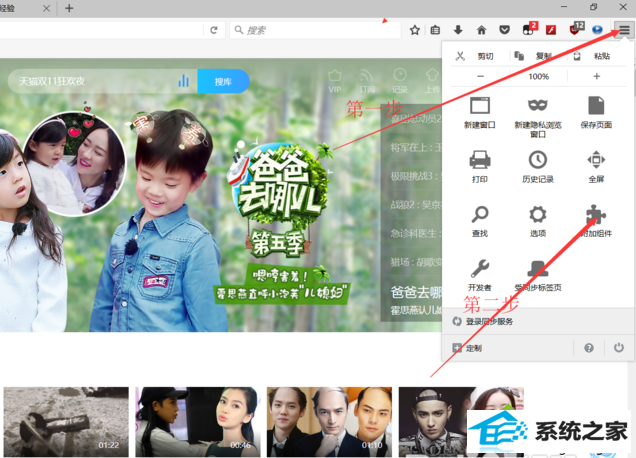The width and height of the screenshot is (636, 458).
Task: Select 极限挑战3 in the banner list
Action: pyautogui.click(x=416, y=176)
